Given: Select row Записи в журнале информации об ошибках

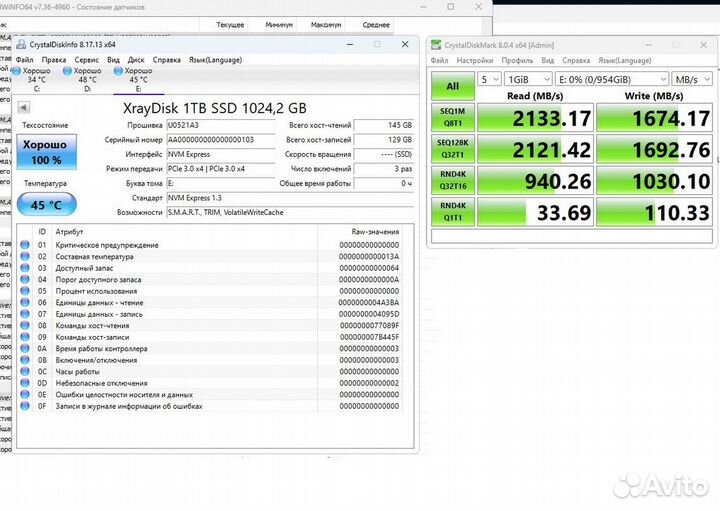Looking at the screenshot, I should point(210,406).
